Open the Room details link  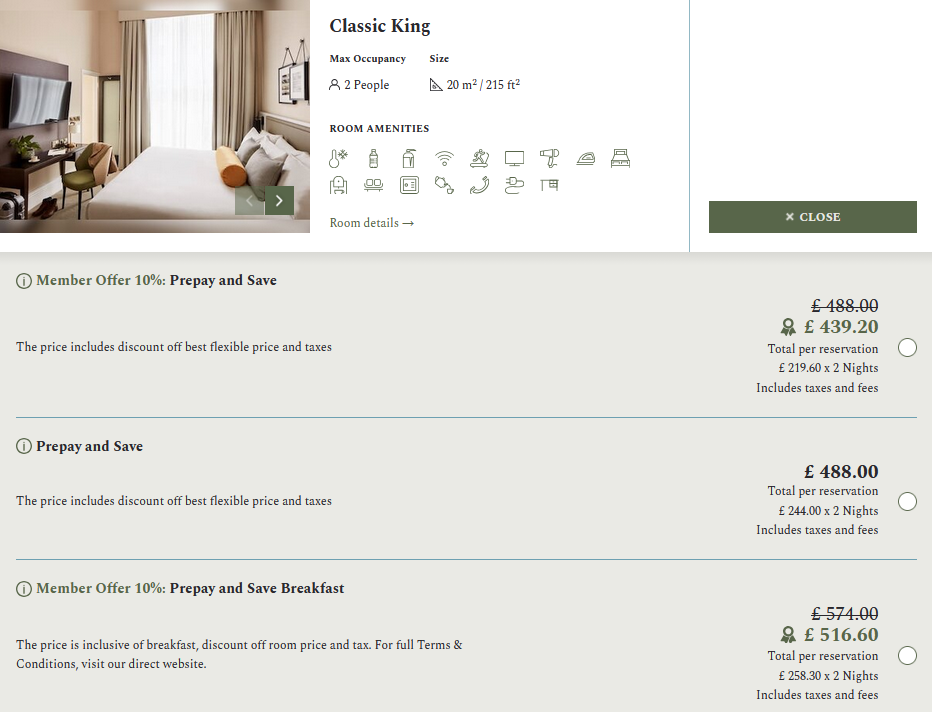click(371, 222)
